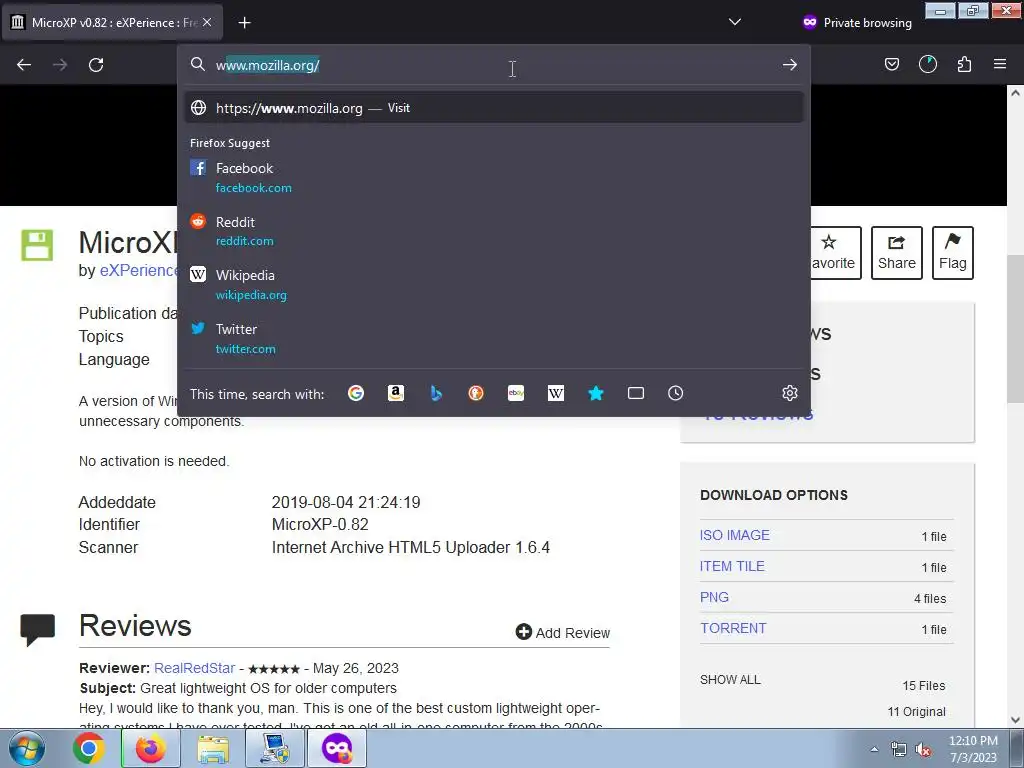1024x768 pixels.
Task: Click the Addeddate value 2019-08-04 21:24:19
Action: coord(346,502)
